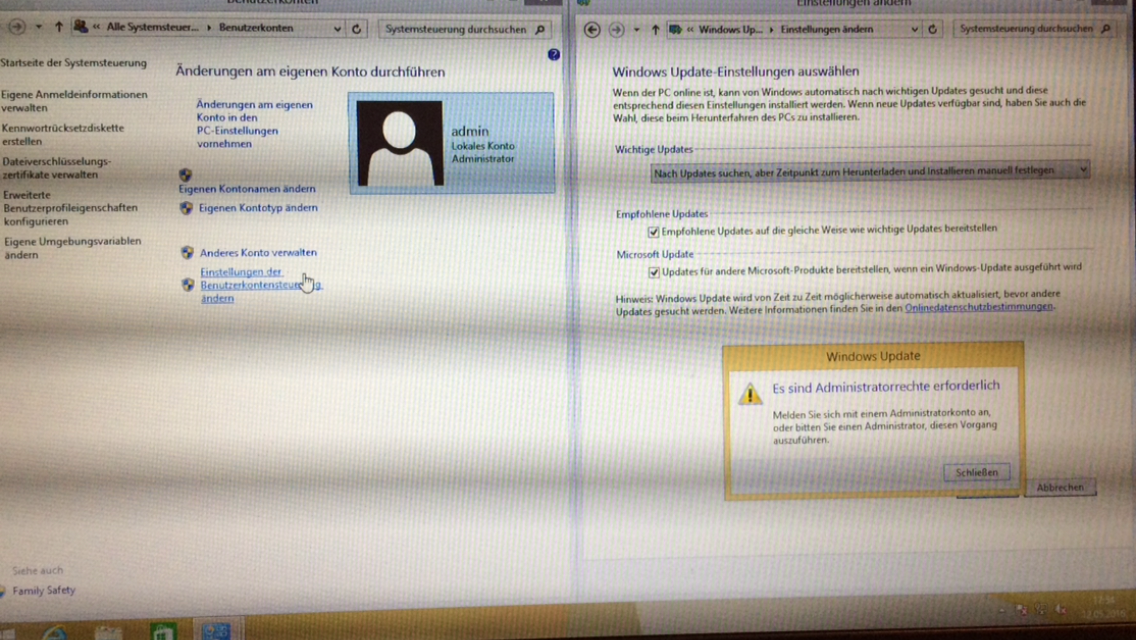Refresh the Windows Update settings window
The image size is (1136, 640).
tap(933, 30)
